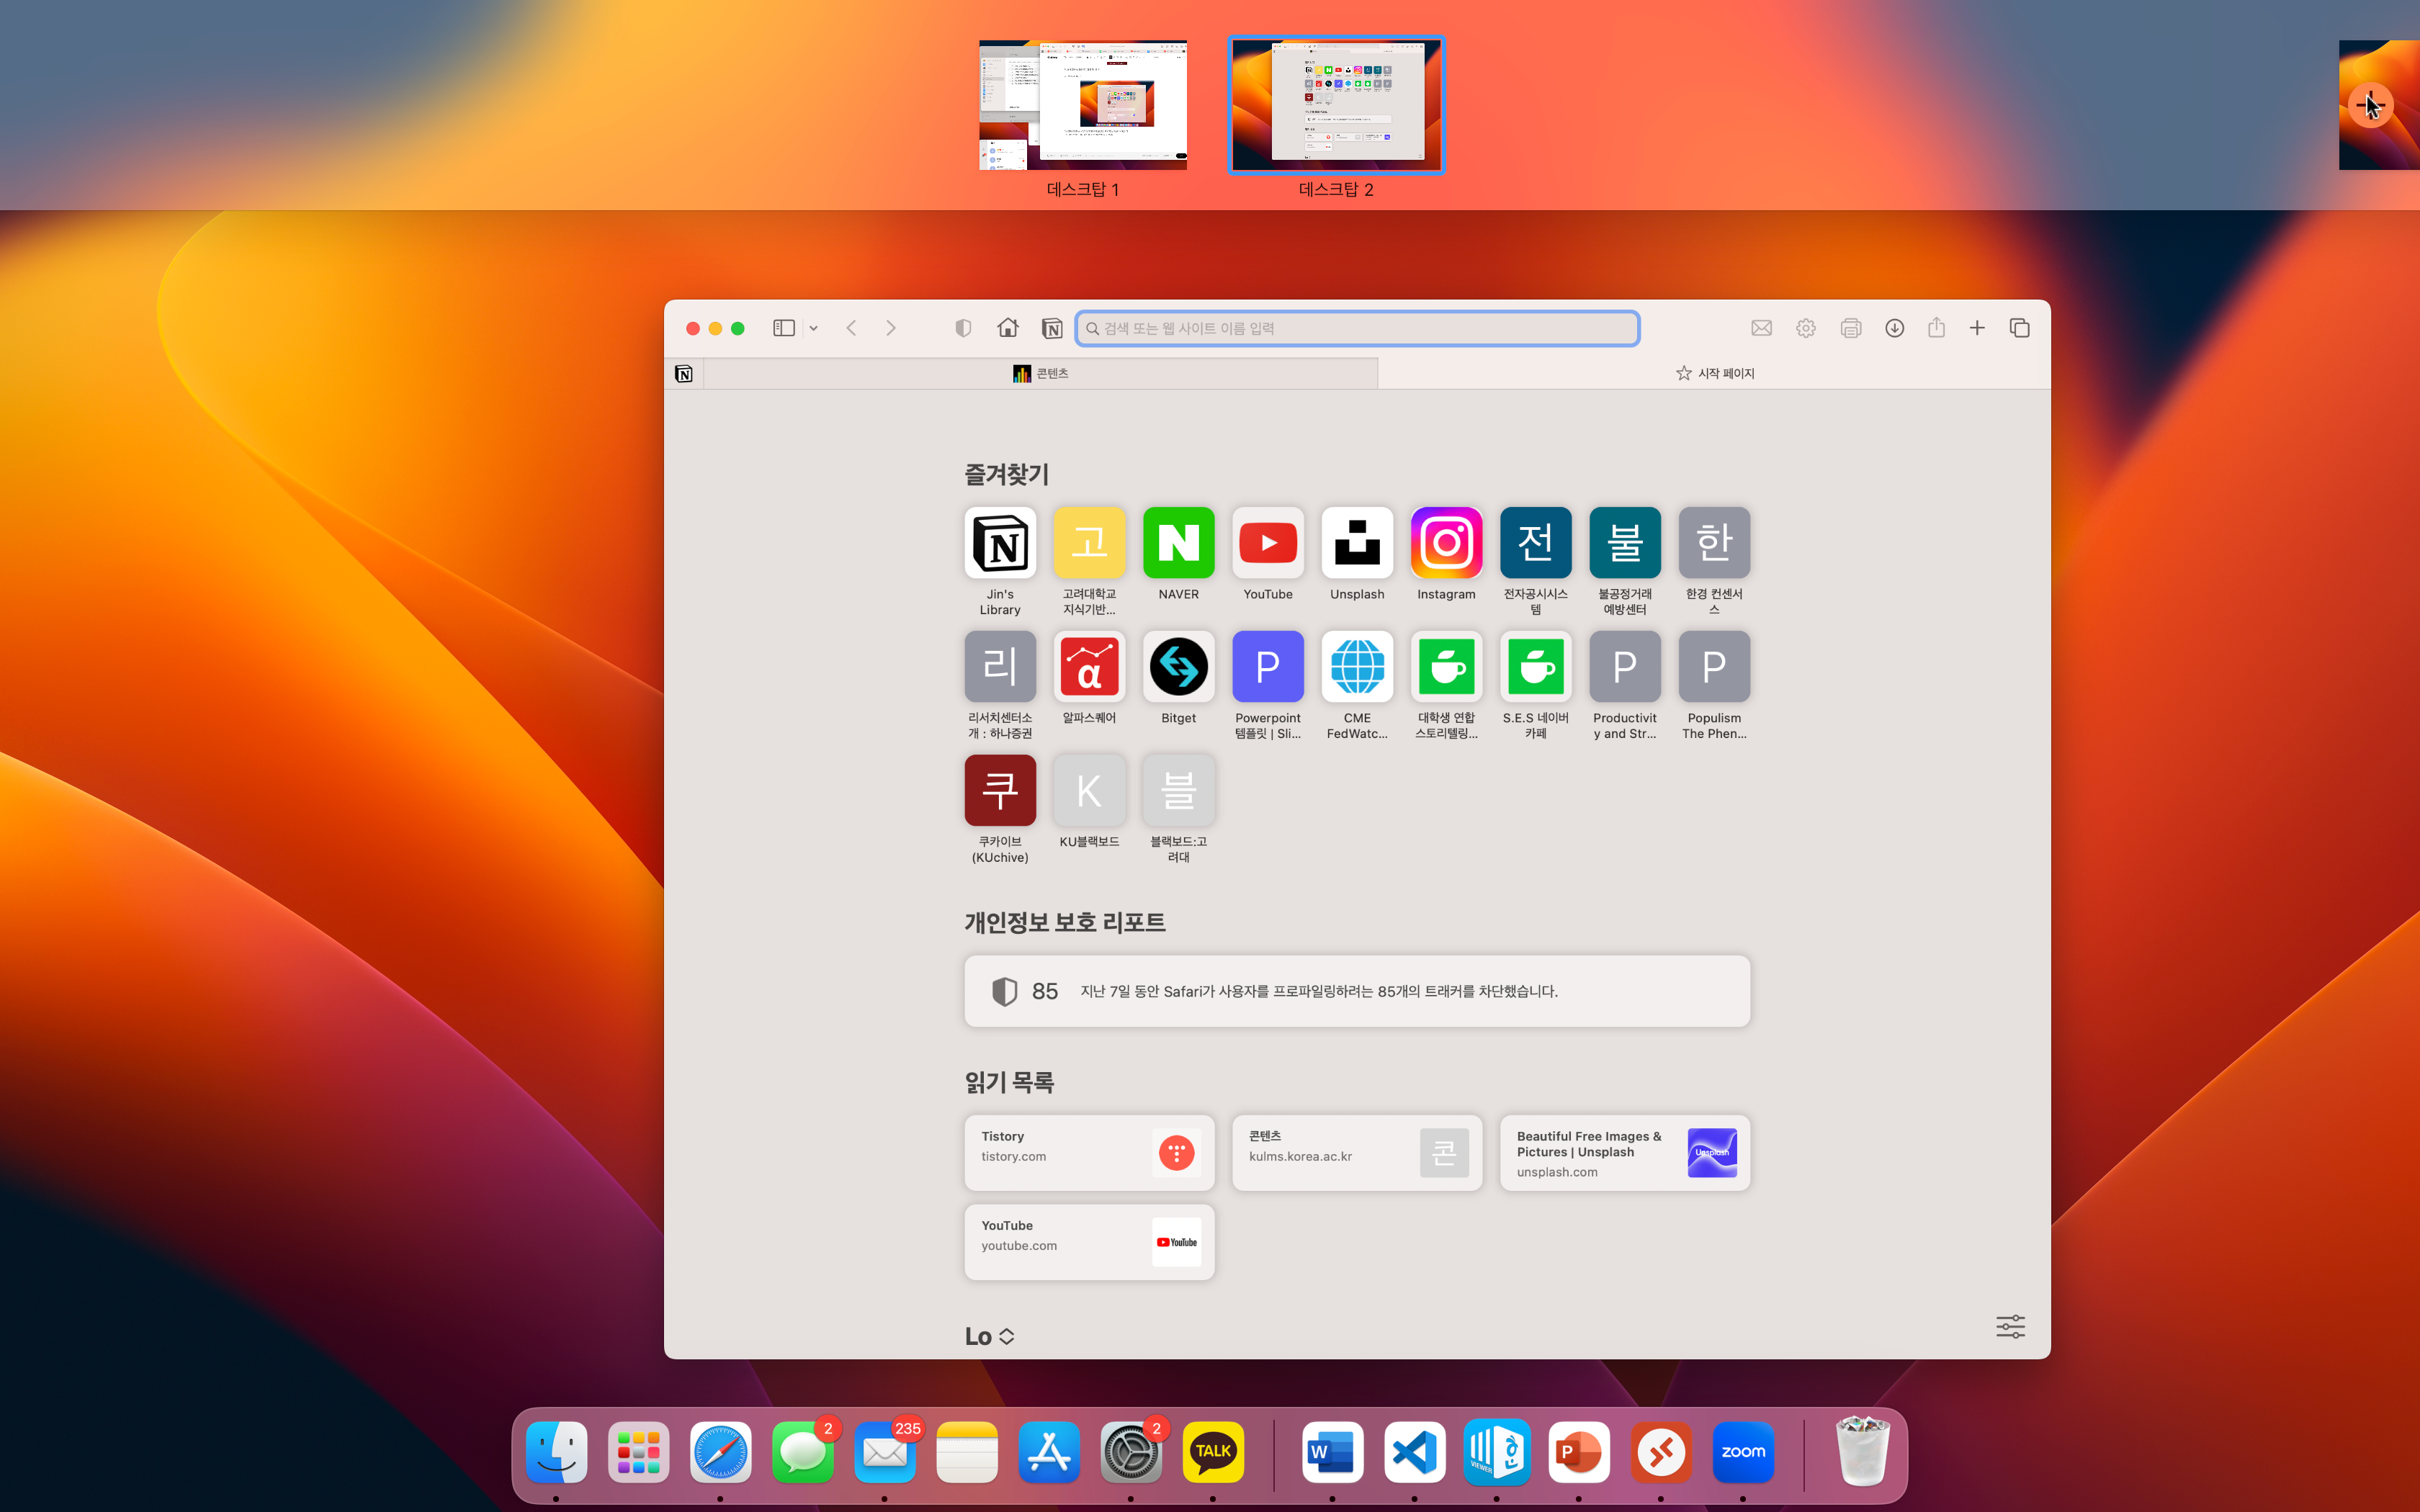2420x1512 pixels.
Task: Open Launchpad from the Dock
Action: click(639, 1452)
